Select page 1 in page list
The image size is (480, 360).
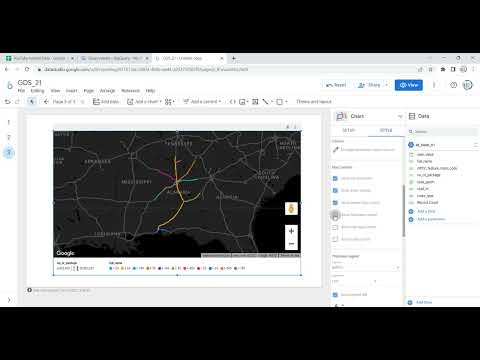click(x=9, y=122)
